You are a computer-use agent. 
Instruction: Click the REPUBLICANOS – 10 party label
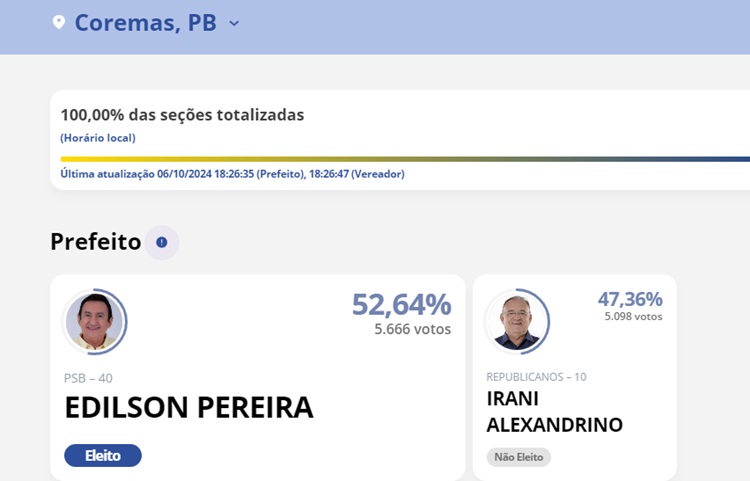[536, 377]
